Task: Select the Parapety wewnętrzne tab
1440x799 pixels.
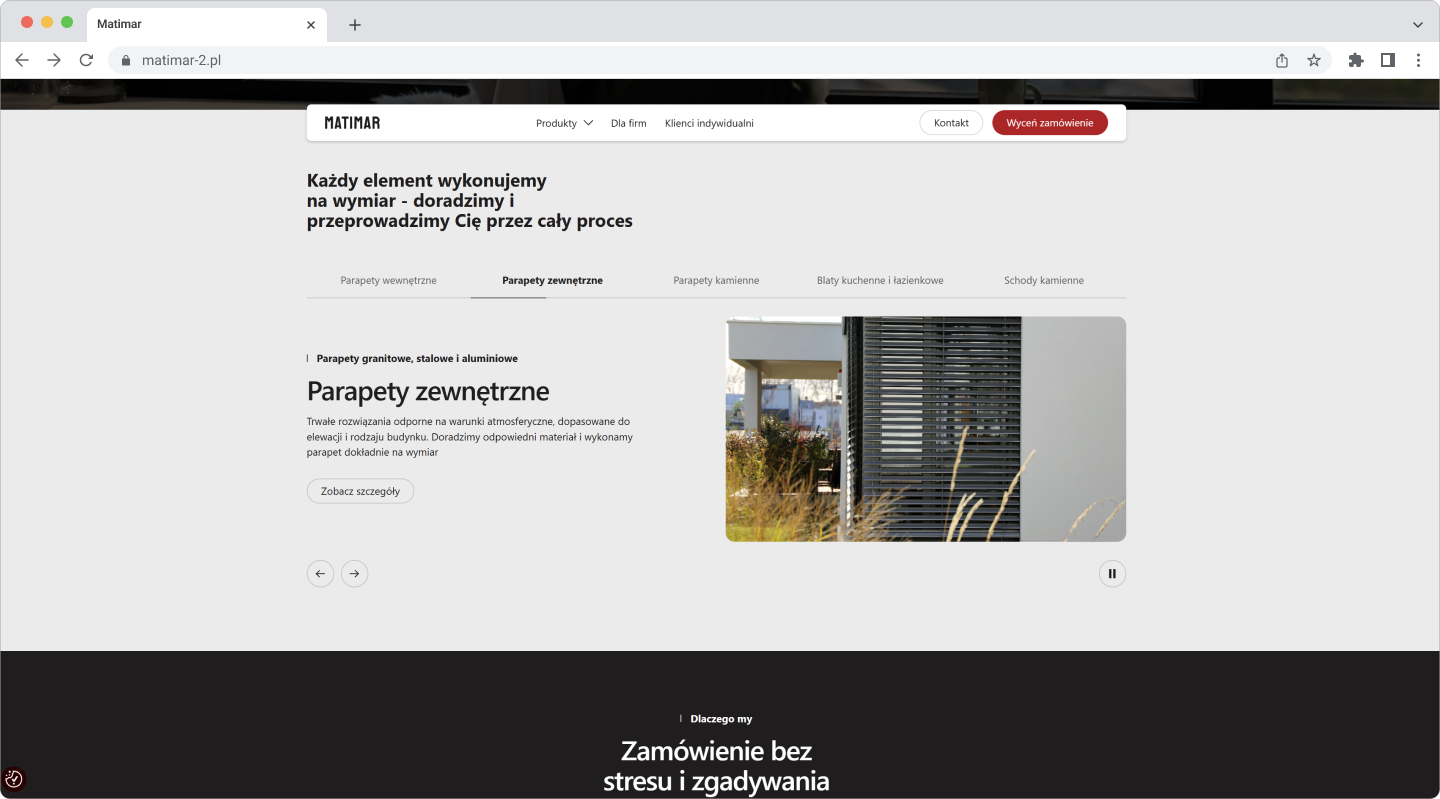Action: 388,281
